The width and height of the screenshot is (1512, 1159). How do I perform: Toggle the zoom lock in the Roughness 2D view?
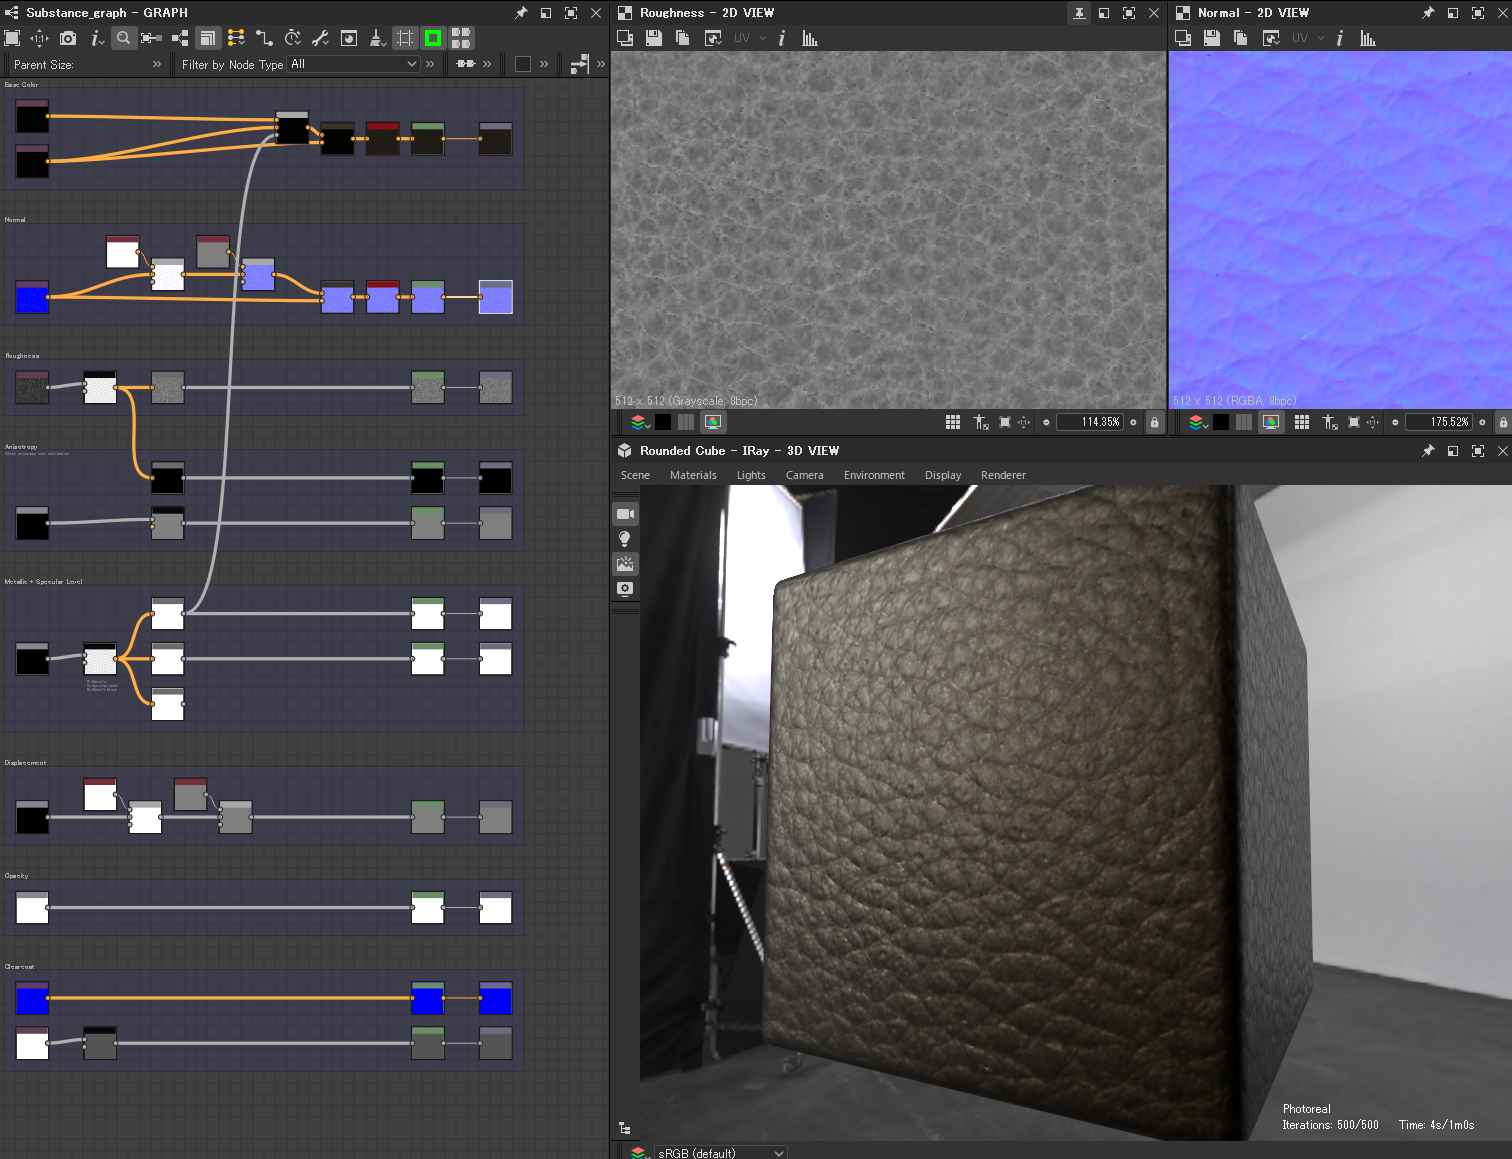tap(1154, 422)
